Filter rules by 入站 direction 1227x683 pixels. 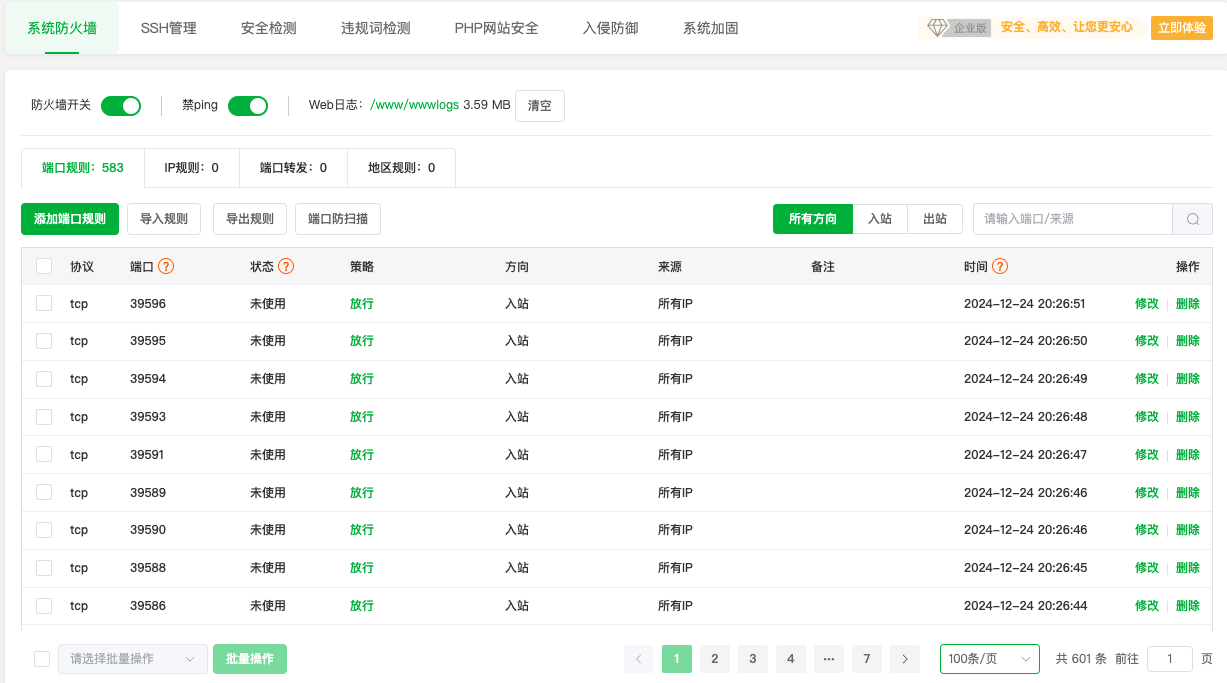click(880, 219)
